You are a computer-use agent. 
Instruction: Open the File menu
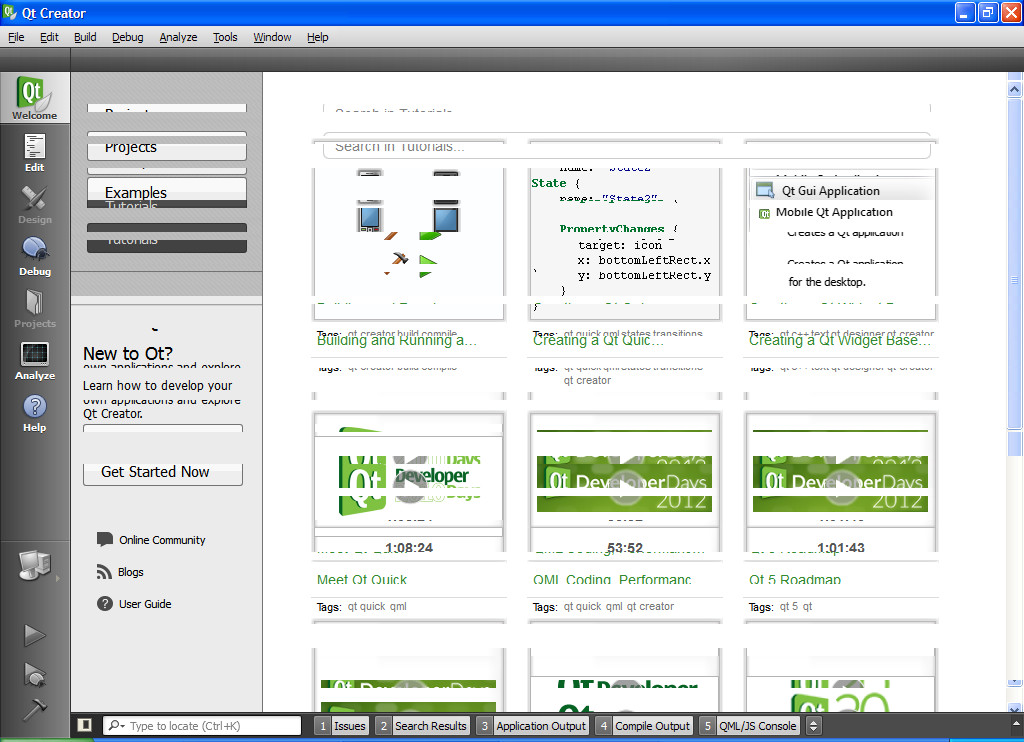(16, 37)
